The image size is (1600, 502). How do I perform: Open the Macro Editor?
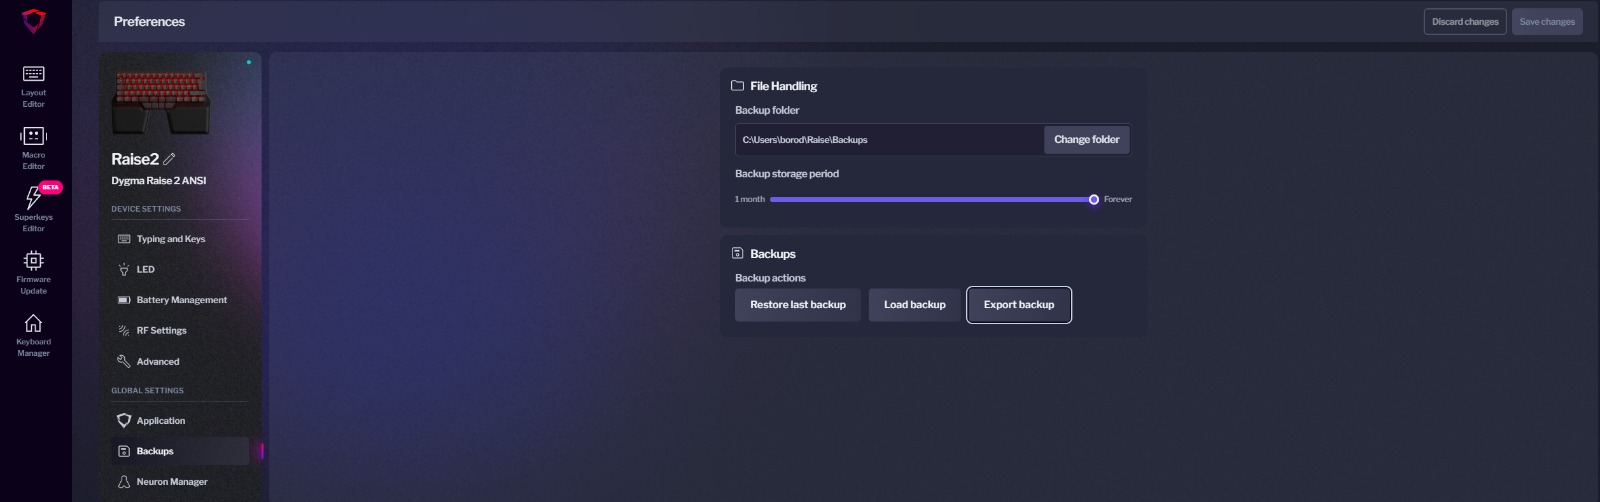[x=33, y=148]
